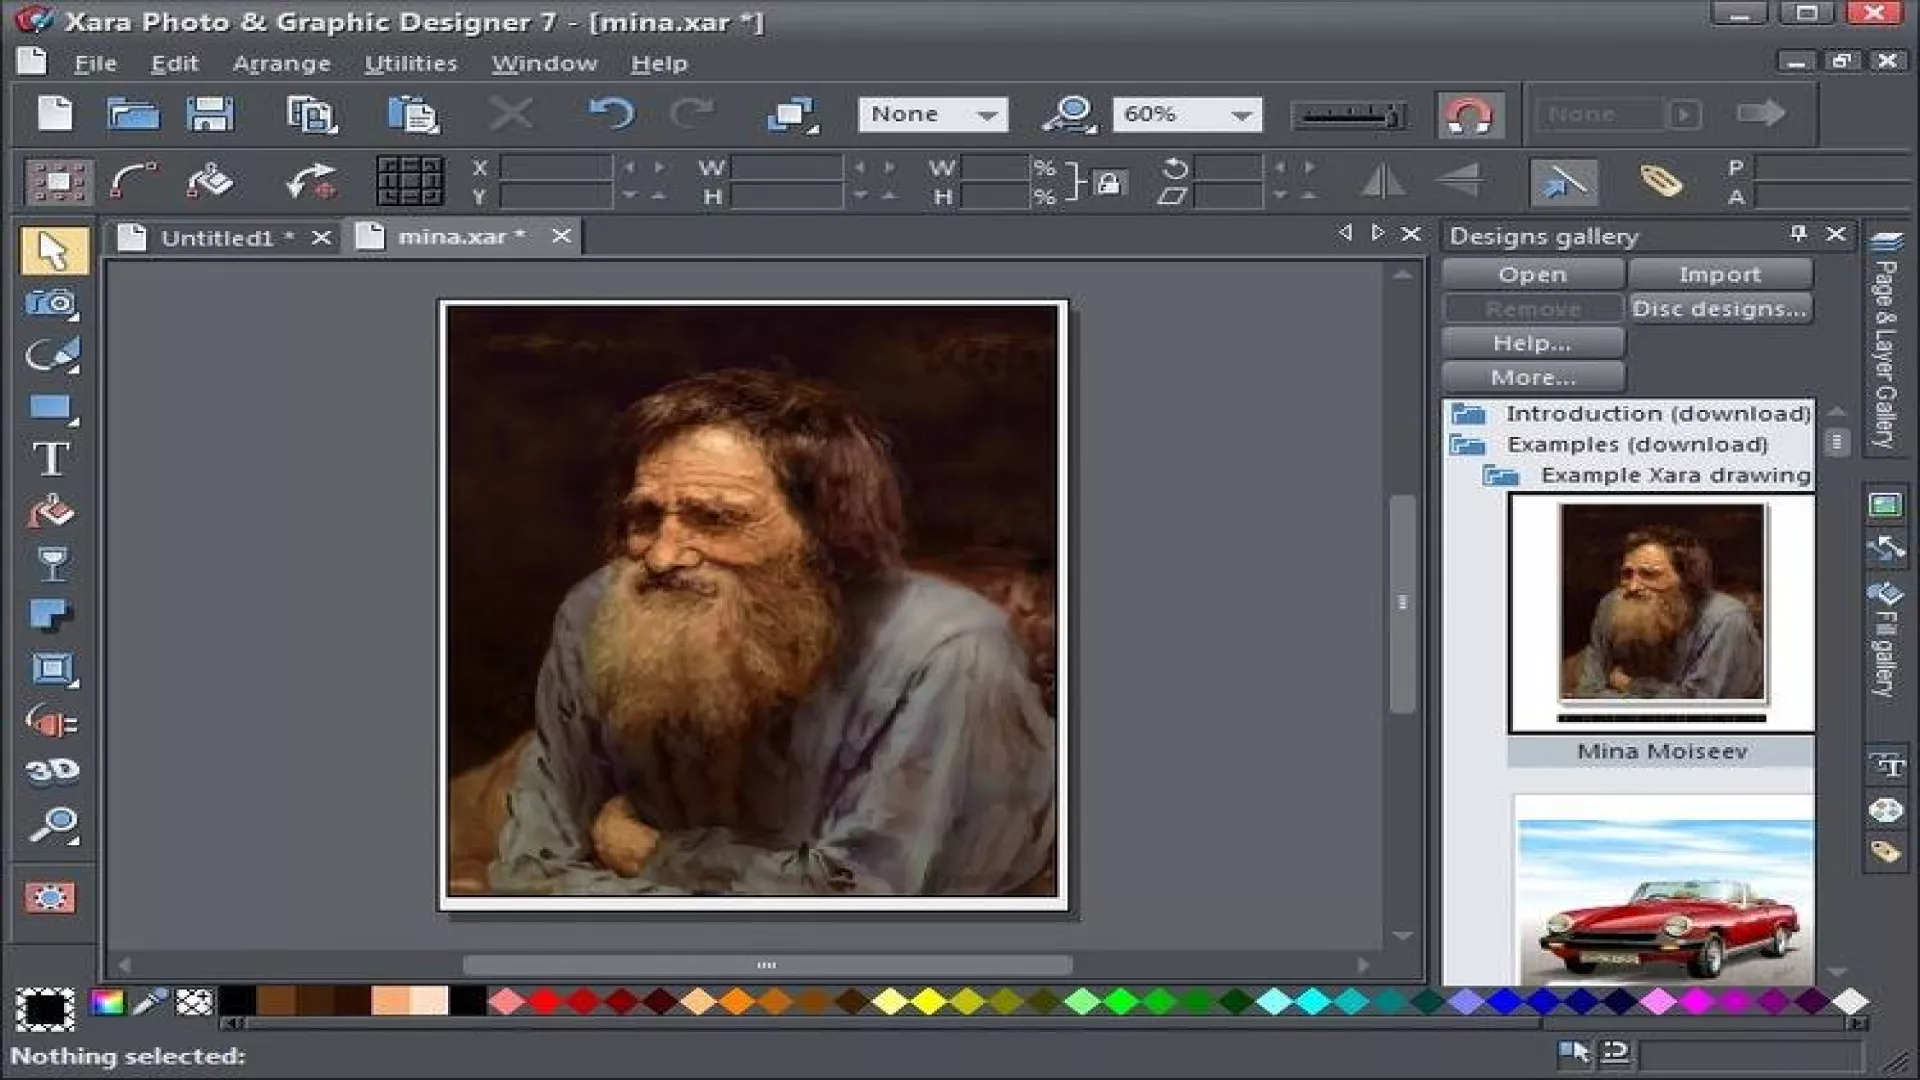Select the Photo tool camera icon
The width and height of the screenshot is (1920, 1080).
(51, 303)
